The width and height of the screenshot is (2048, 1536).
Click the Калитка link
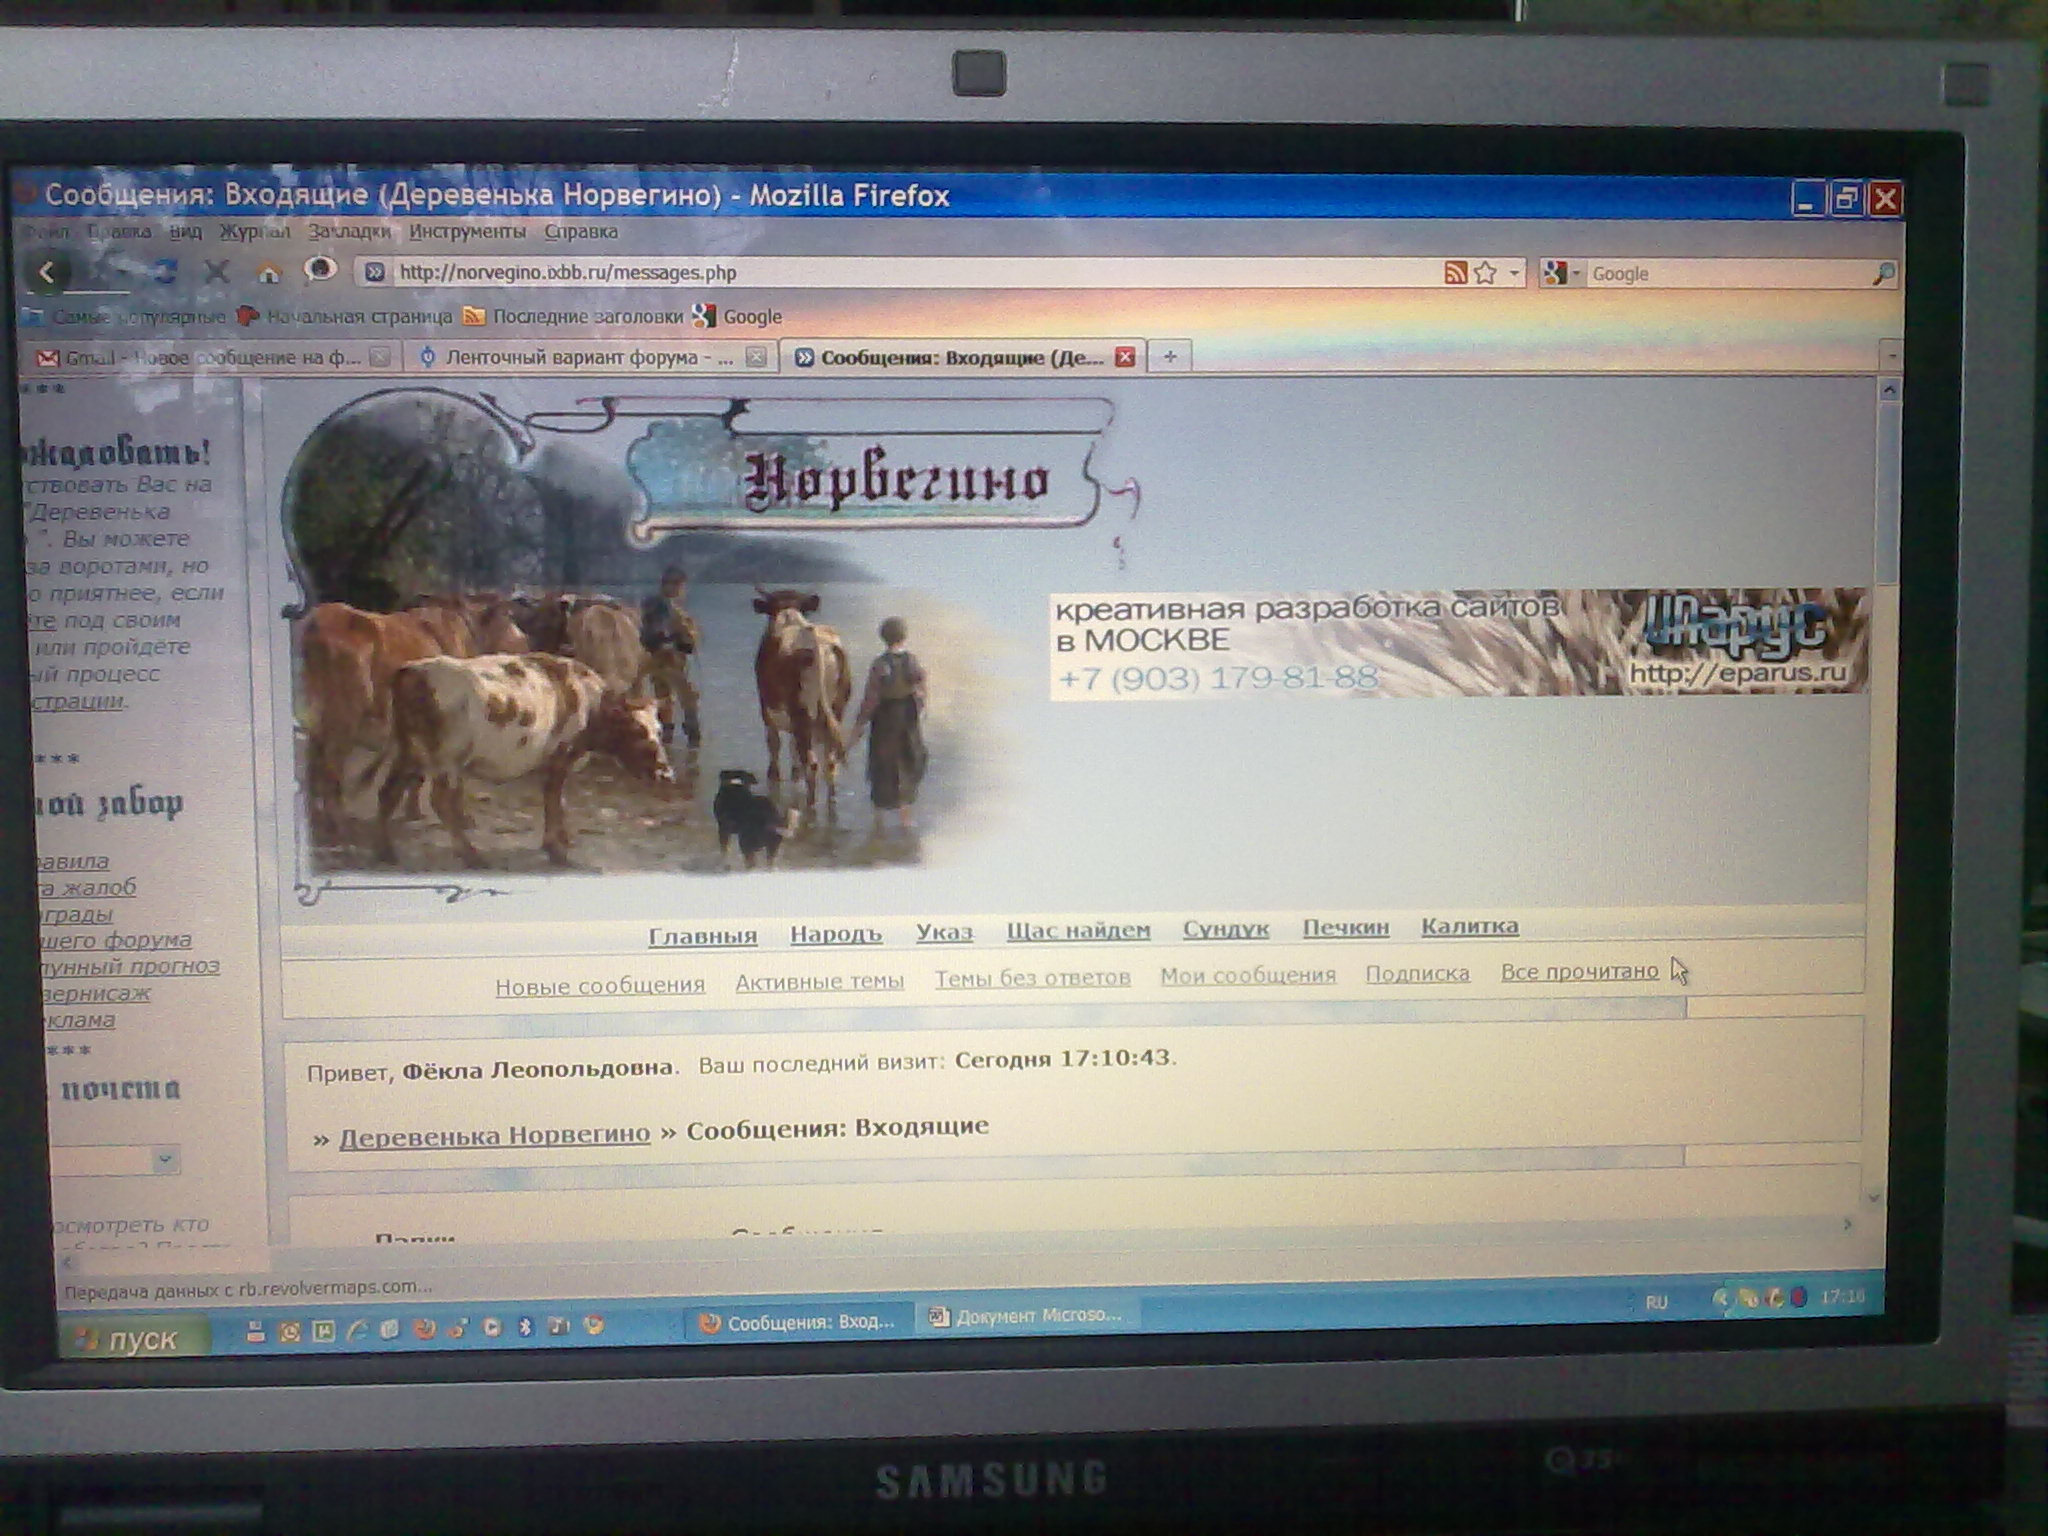pos(1470,926)
